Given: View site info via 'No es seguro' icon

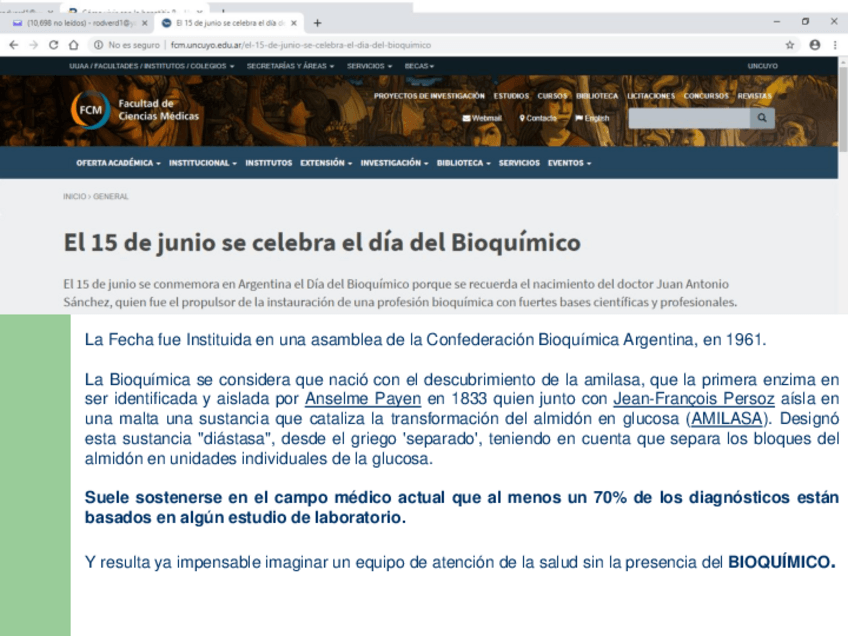Looking at the screenshot, I should point(98,45).
